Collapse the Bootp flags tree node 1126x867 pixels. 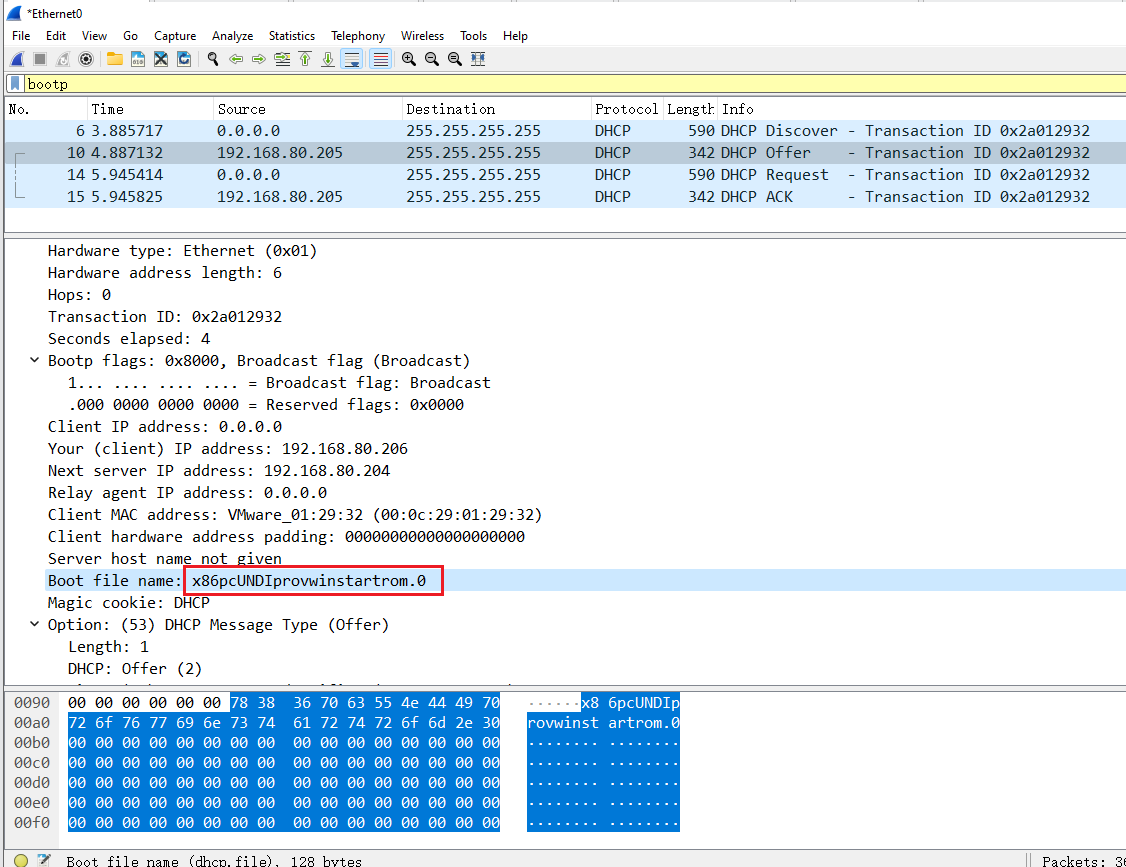(36, 361)
